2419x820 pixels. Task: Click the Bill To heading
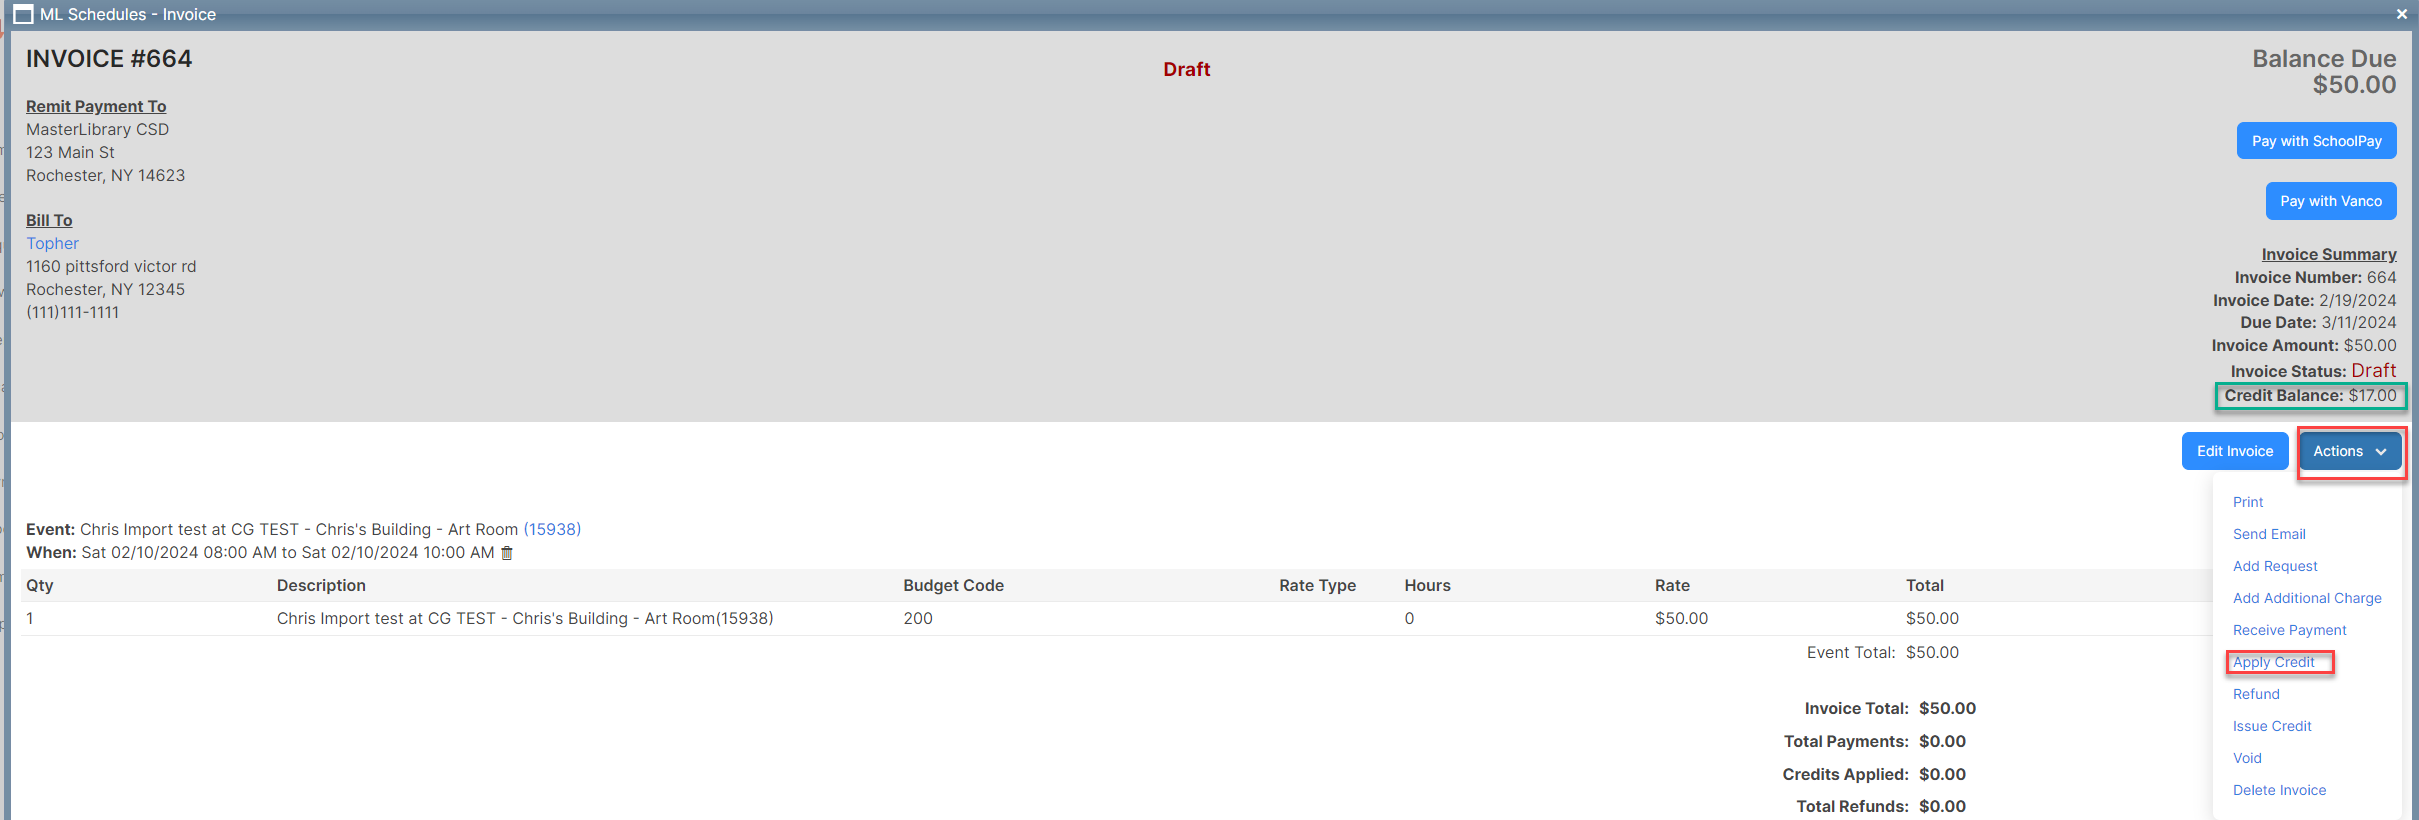49,220
